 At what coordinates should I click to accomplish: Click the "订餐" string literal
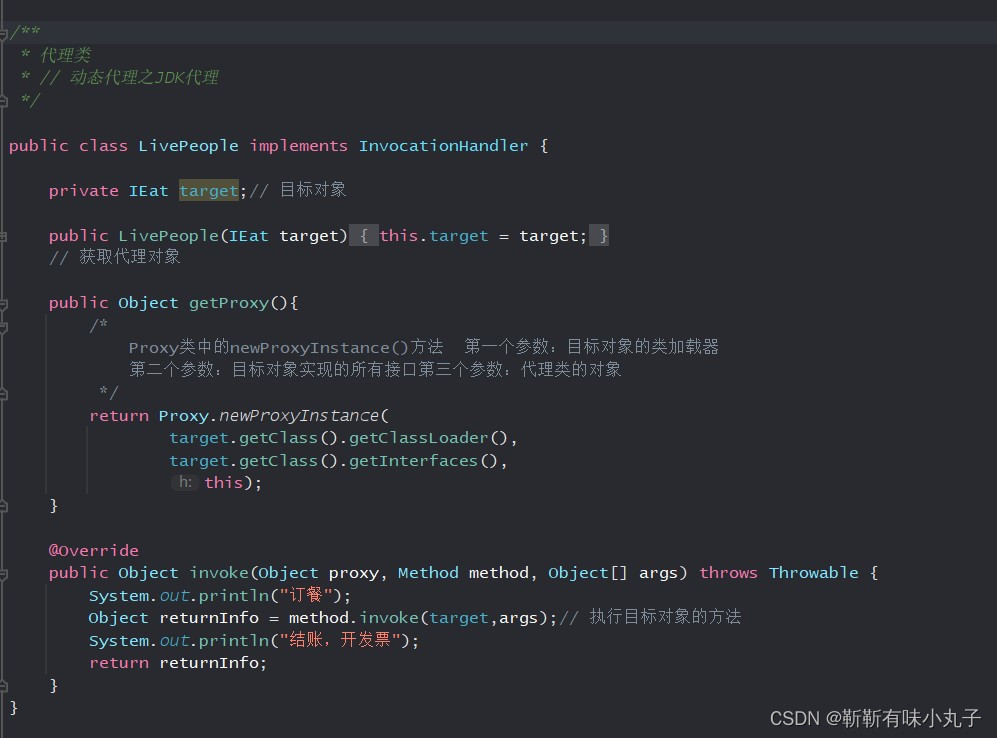click(306, 595)
